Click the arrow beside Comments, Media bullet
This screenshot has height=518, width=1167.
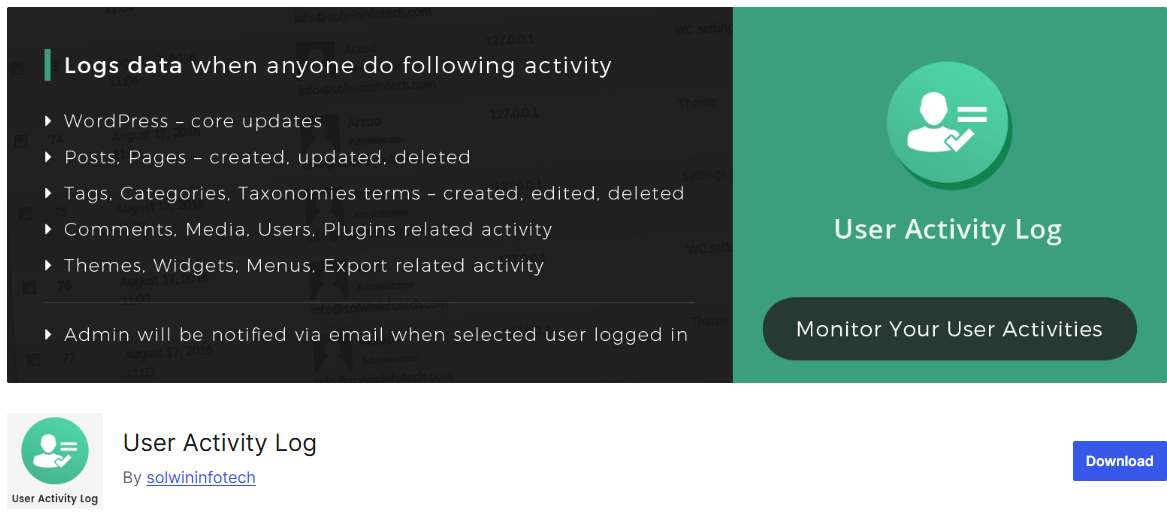tap(48, 228)
